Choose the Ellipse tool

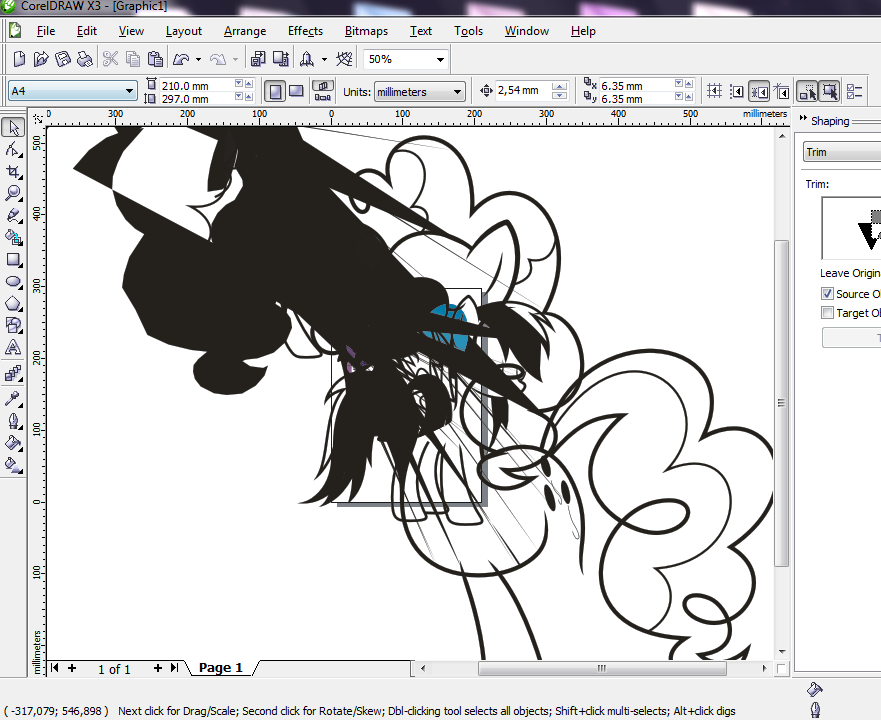13,281
